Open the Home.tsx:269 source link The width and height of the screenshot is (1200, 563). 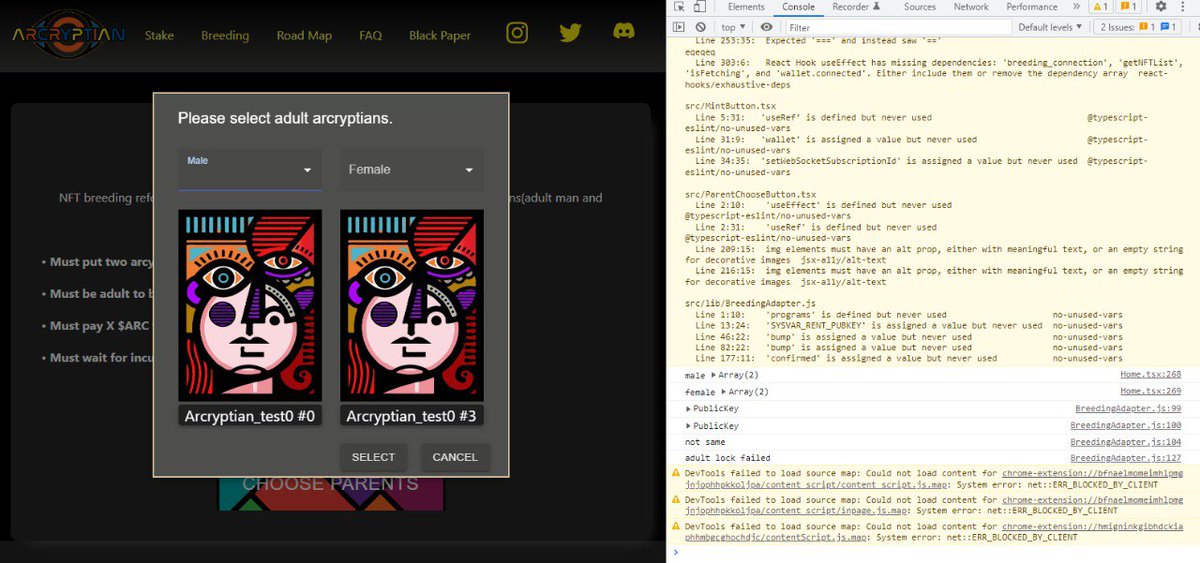pyautogui.click(x=1151, y=391)
